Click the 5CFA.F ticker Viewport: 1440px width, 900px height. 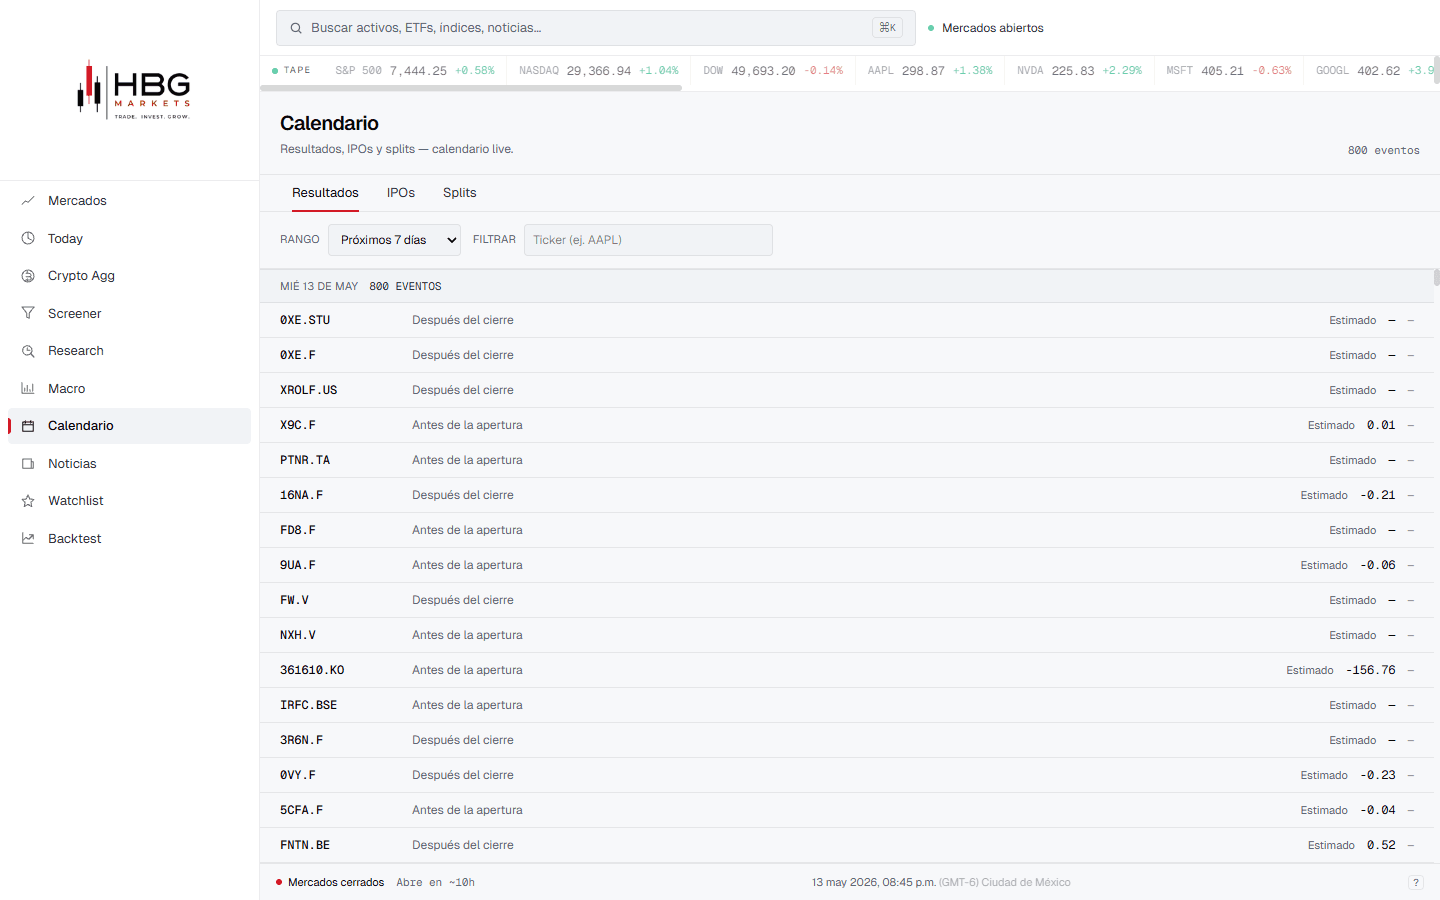(301, 810)
